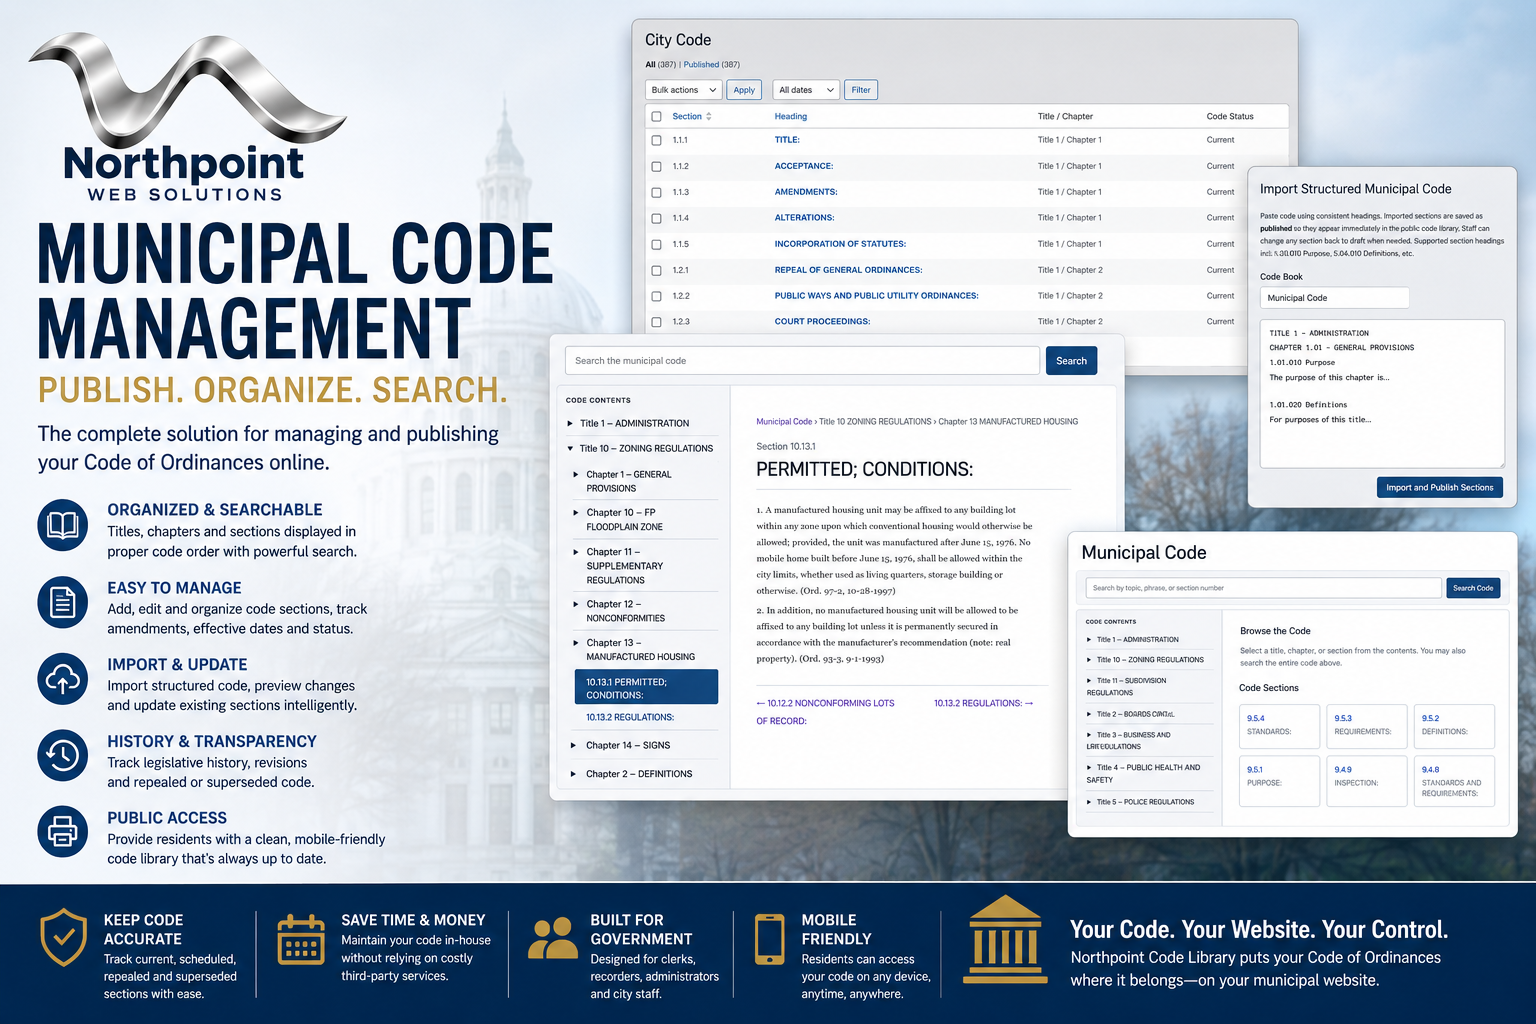Expand Chapter 12 – Nonconformities
Image resolution: width=1536 pixels, height=1024 pixels.
pos(576,604)
